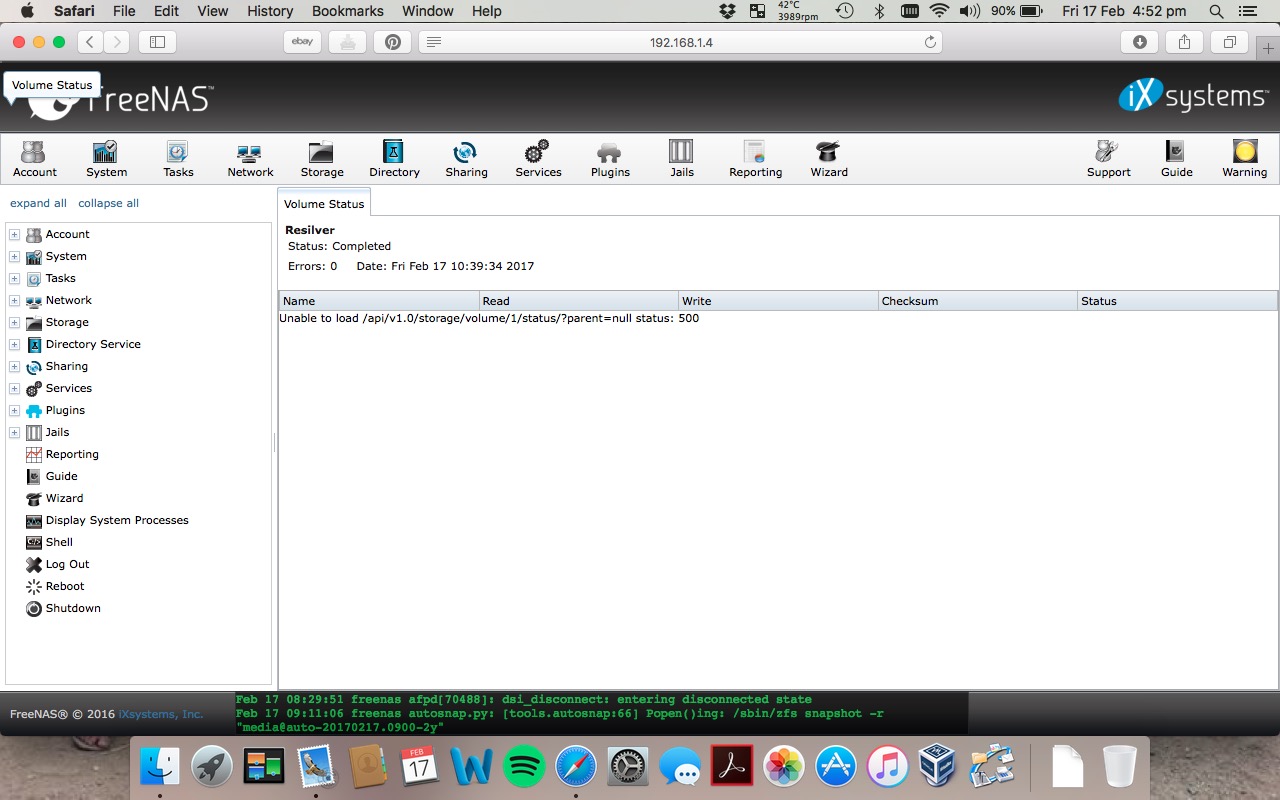Viewport: 1280px width, 800px height.
Task: Open the Safari Share button
Action: [1184, 42]
